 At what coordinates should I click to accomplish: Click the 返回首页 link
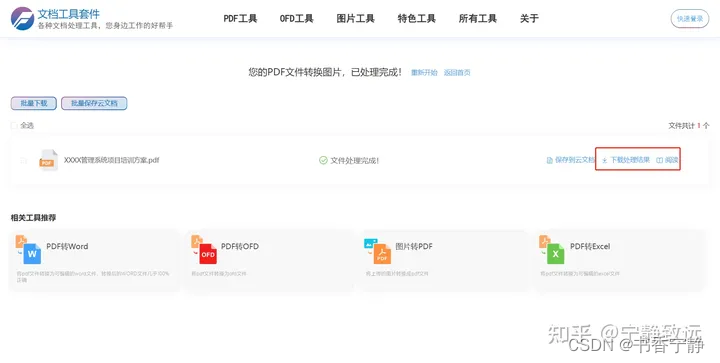(457, 73)
